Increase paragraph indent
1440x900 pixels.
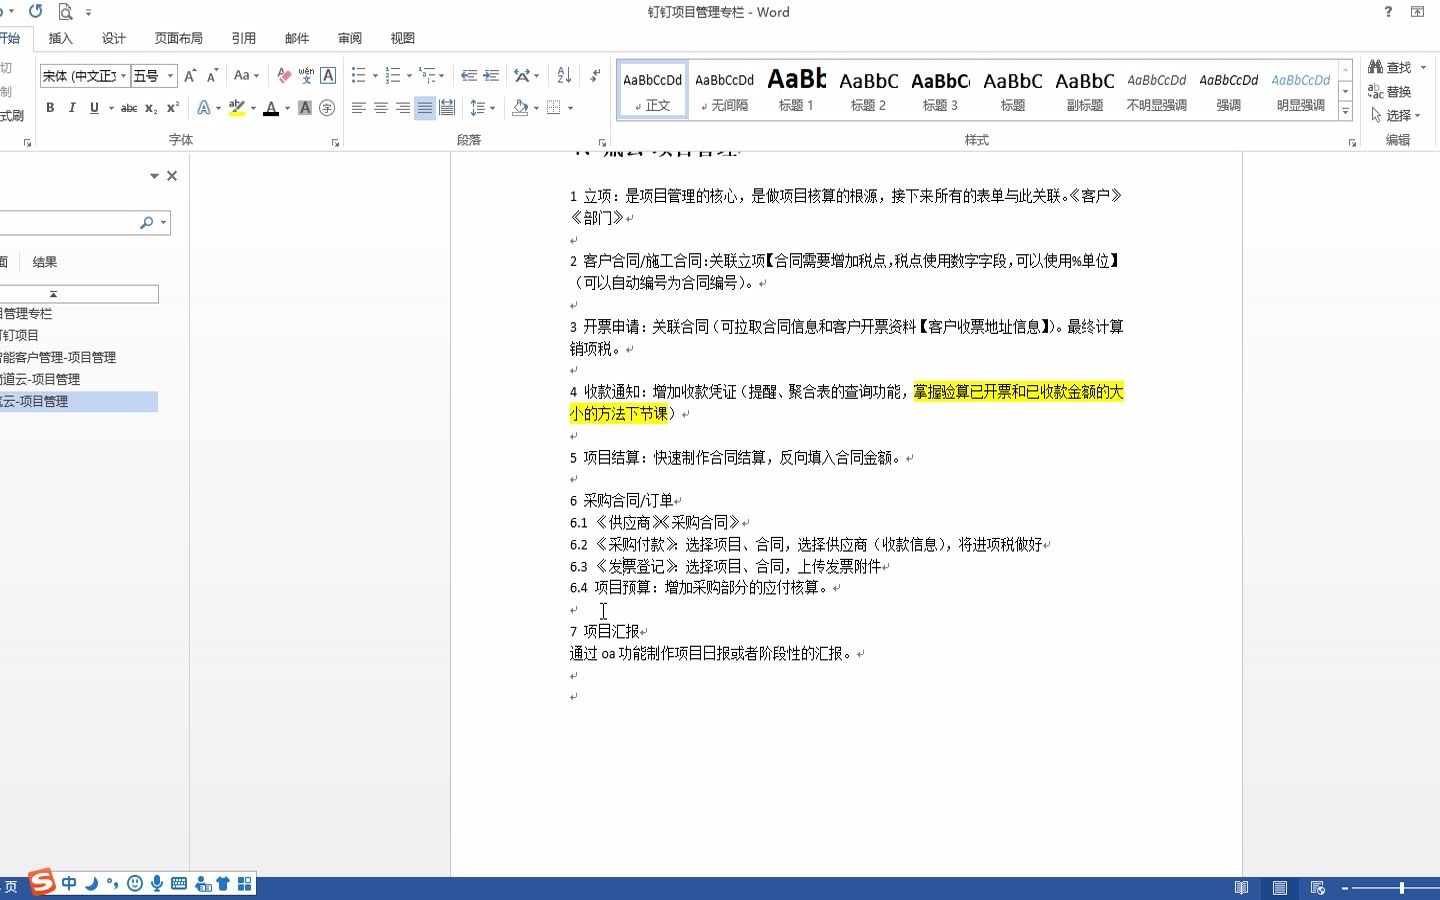pyautogui.click(x=491, y=76)
